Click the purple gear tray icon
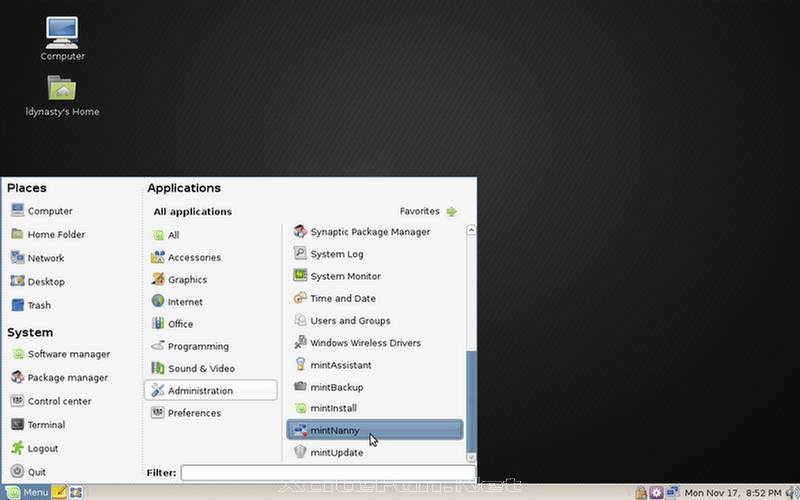The height and width of the screenshot is (500, 800). coord(656,492)
